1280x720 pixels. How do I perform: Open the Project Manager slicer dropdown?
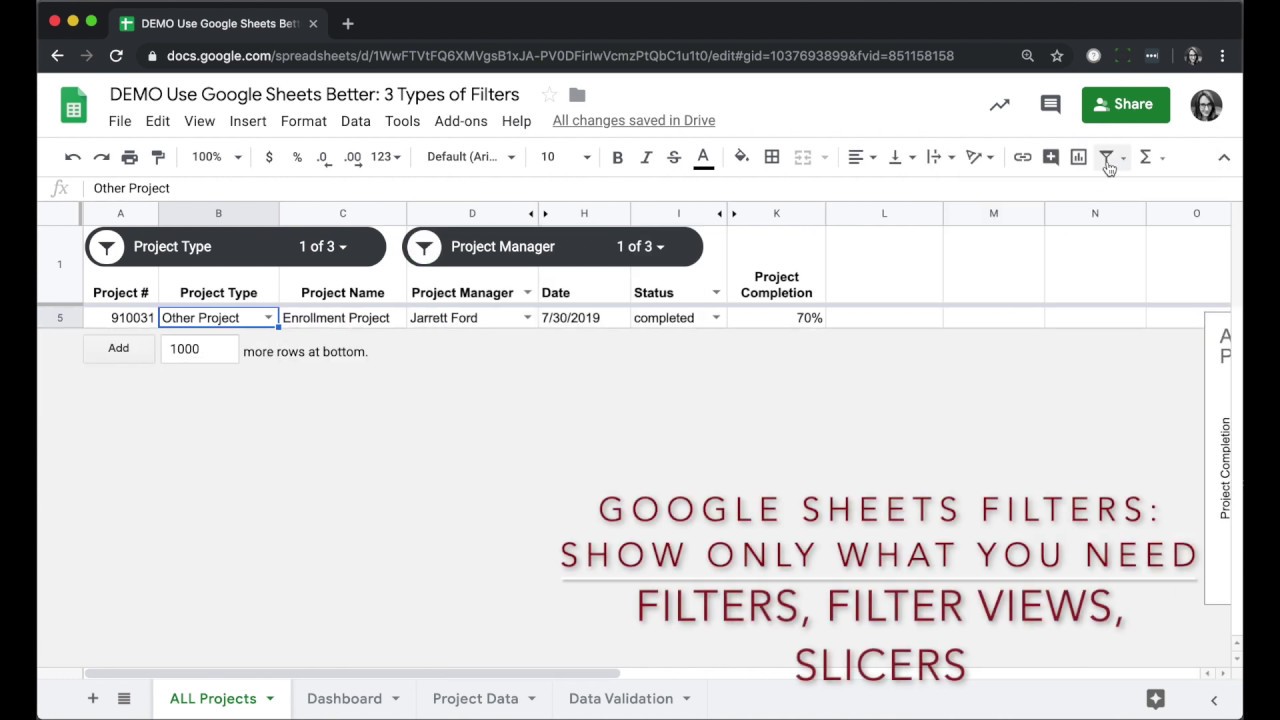coord(641,247)
